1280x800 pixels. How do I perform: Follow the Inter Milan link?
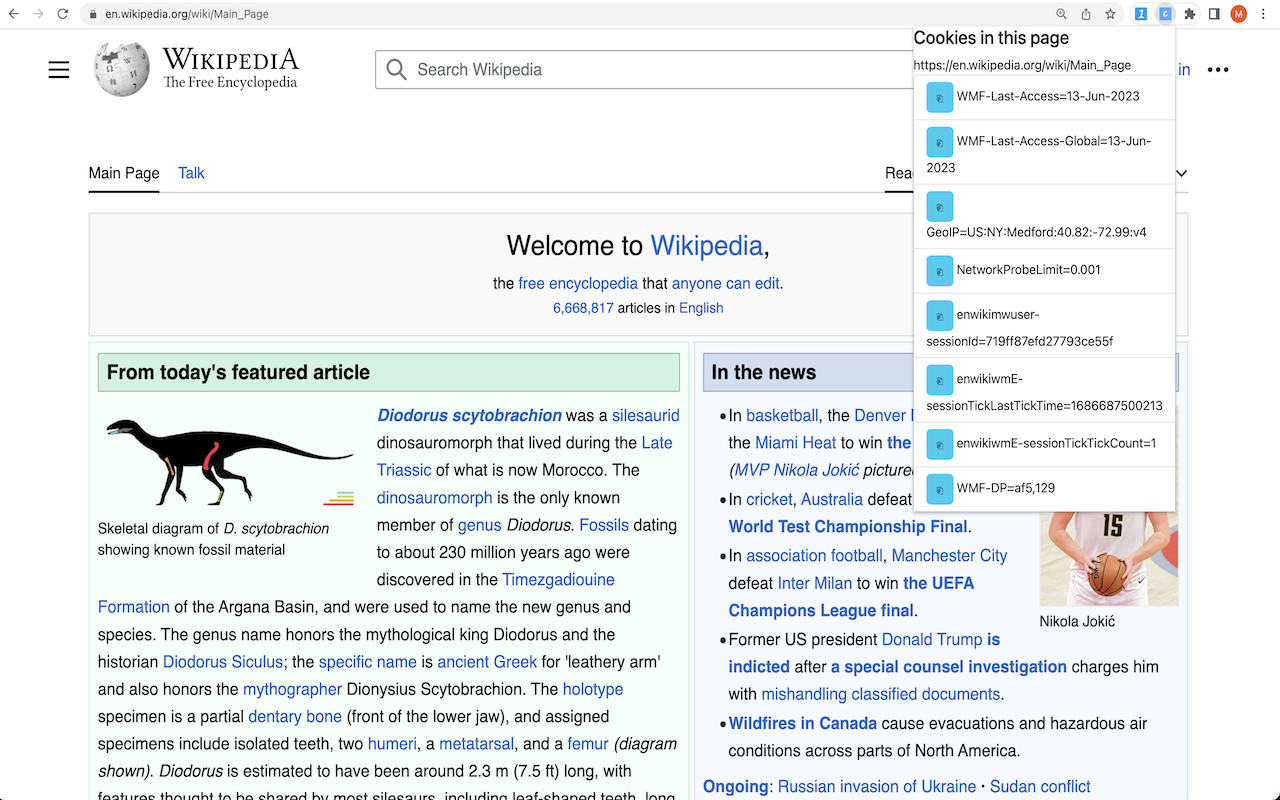[815, 583]
